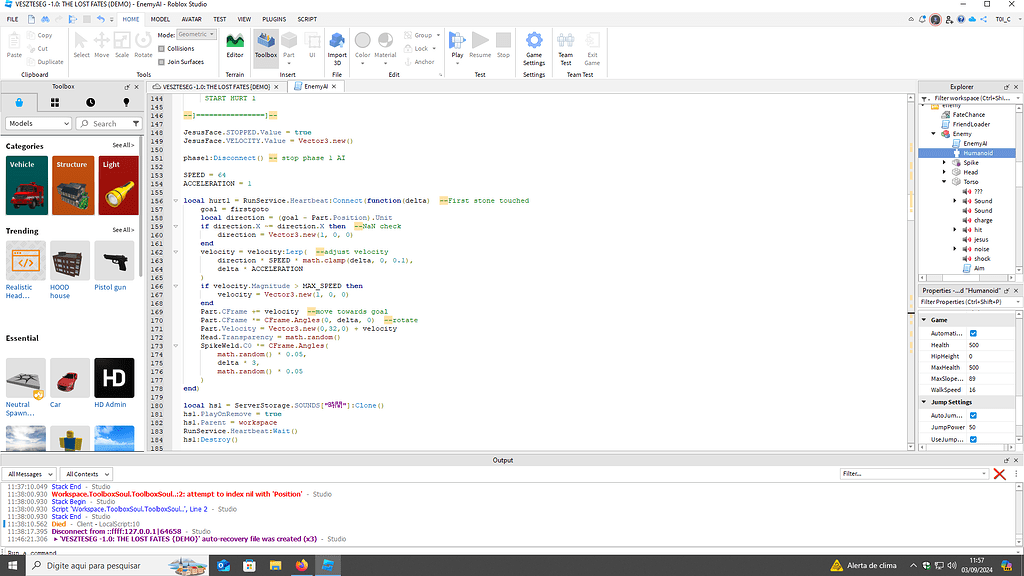Open the VIEW ribbon tab
Viewport: 1024px width, 576px height.
(244, 20)
